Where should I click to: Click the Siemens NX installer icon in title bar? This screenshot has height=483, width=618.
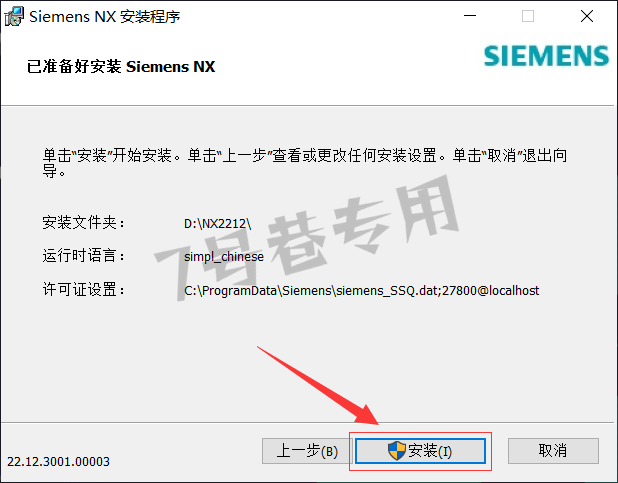tap(14, 16)
